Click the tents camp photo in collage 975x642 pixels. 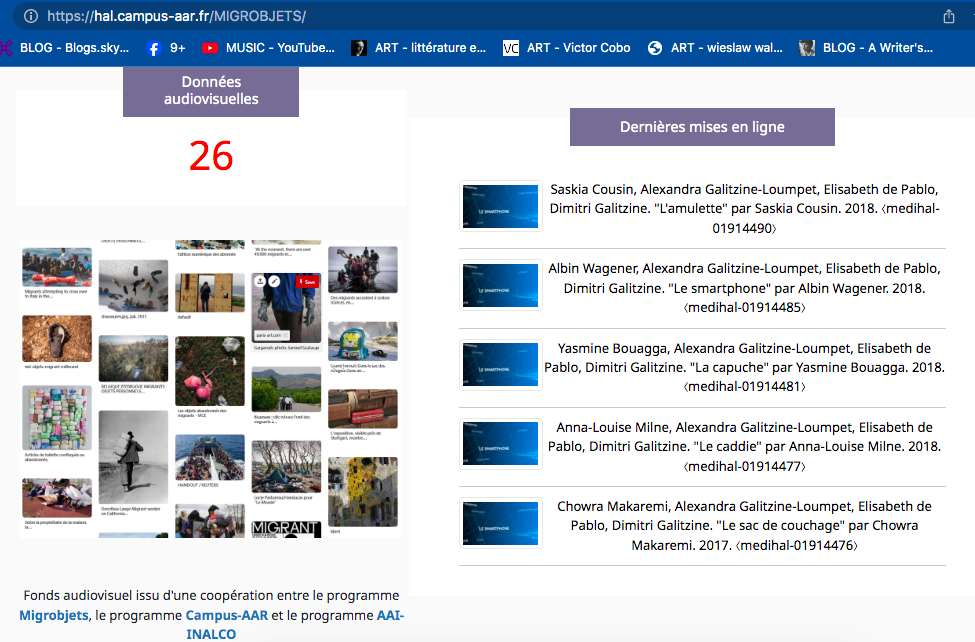click(286, 467)
